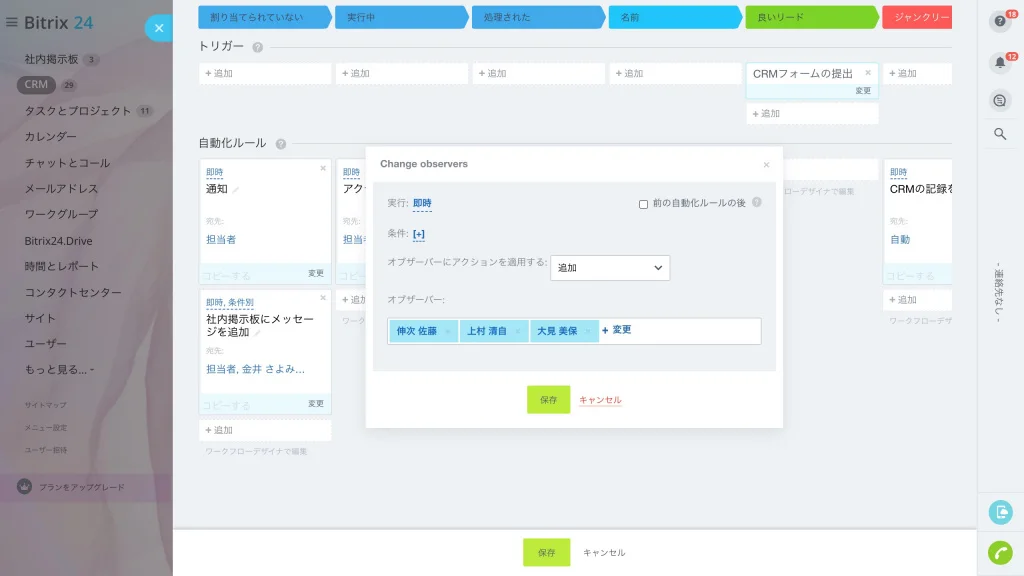1024x576 pixels.
Task: Click the bottom 保存 button
Action: click(547, 552)
